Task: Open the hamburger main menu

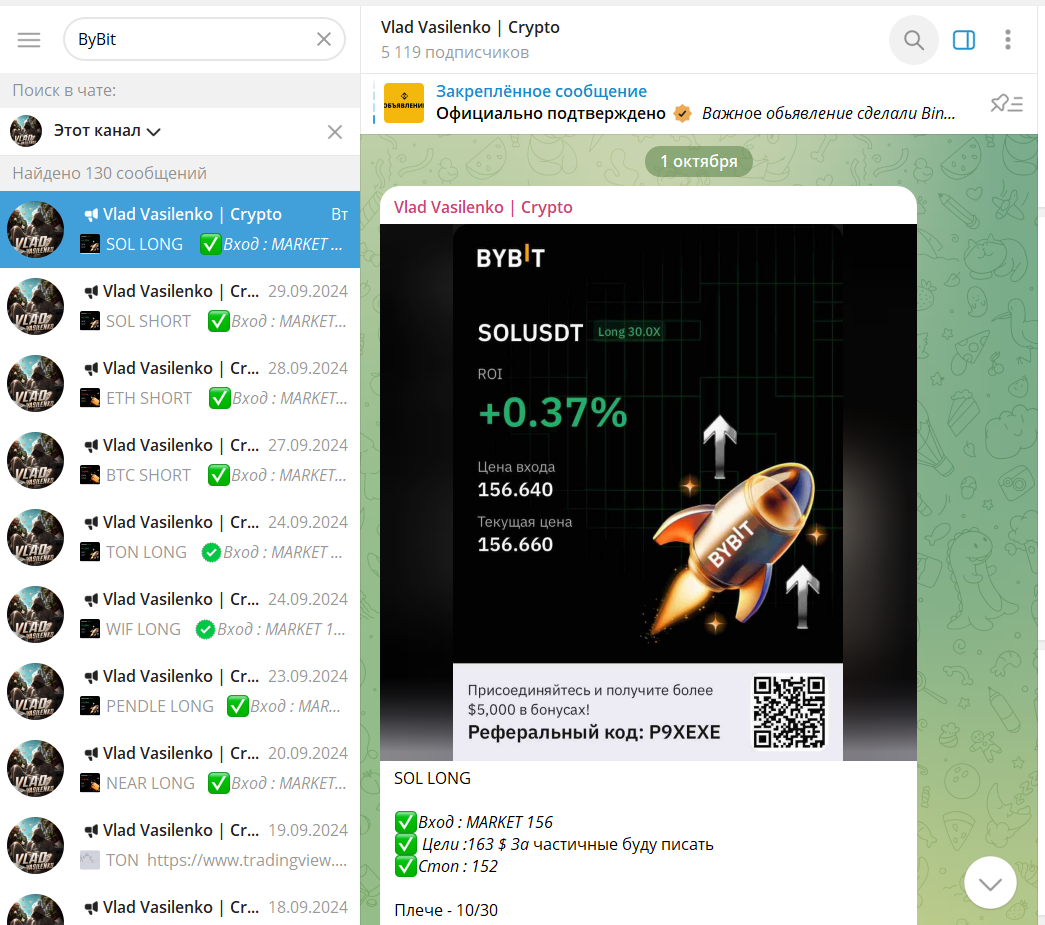Action: coord(29,40)
